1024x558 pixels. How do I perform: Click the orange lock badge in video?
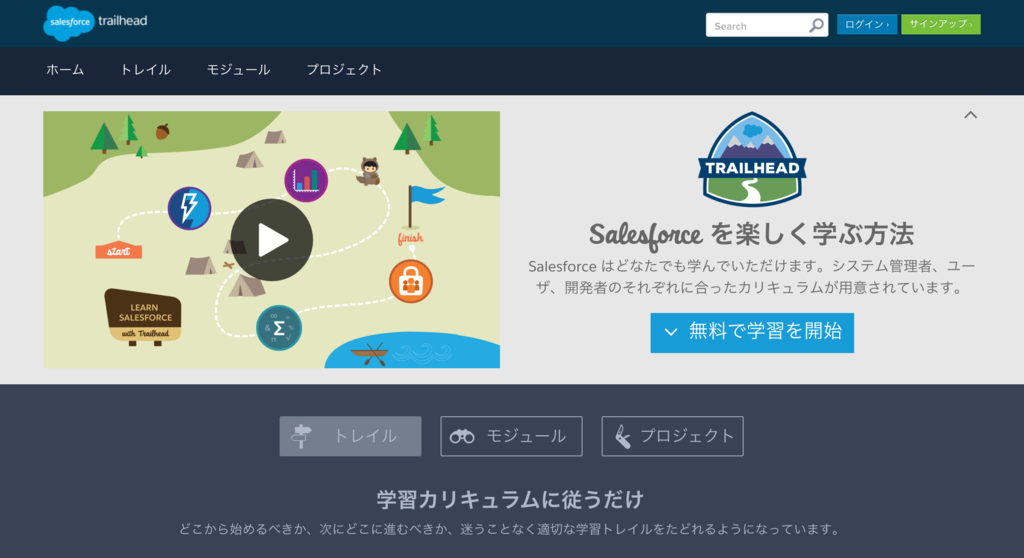[x=411, y=282]
